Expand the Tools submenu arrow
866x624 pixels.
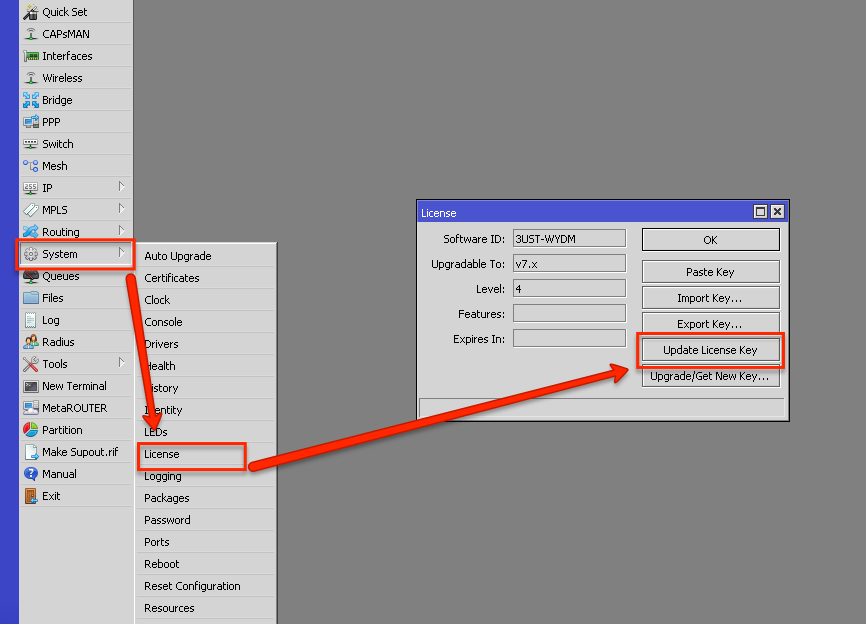(122, 363)
